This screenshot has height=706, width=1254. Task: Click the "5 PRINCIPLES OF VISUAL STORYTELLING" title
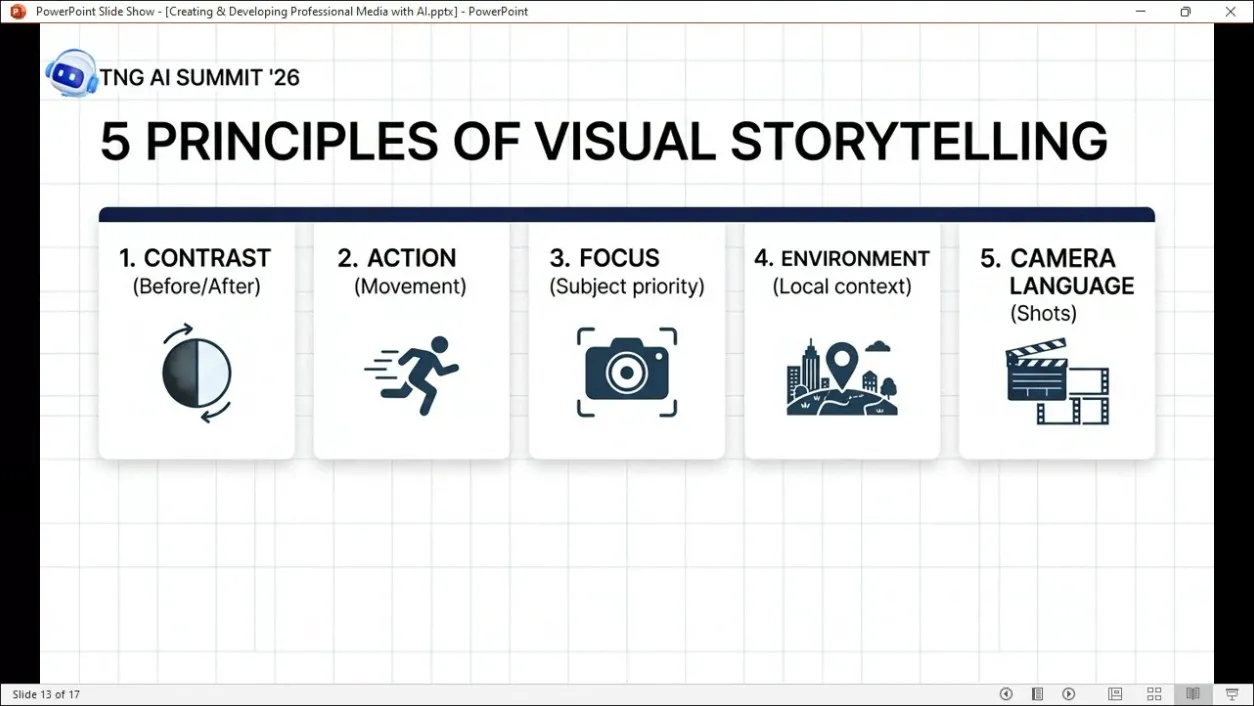(x=604, y=142)
